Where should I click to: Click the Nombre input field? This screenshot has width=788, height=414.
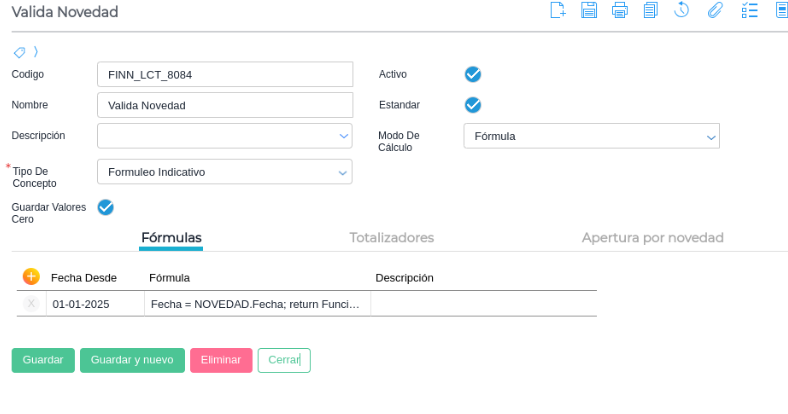click(x=224, y=105)
